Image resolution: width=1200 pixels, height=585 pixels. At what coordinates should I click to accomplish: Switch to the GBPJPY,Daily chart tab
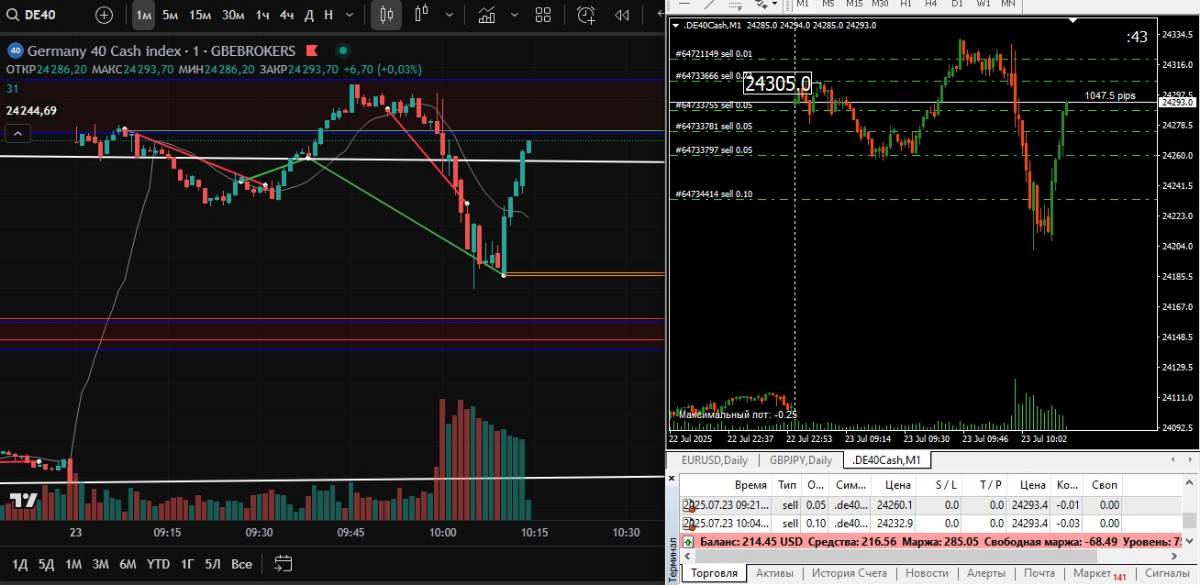(x=801, y=460)
